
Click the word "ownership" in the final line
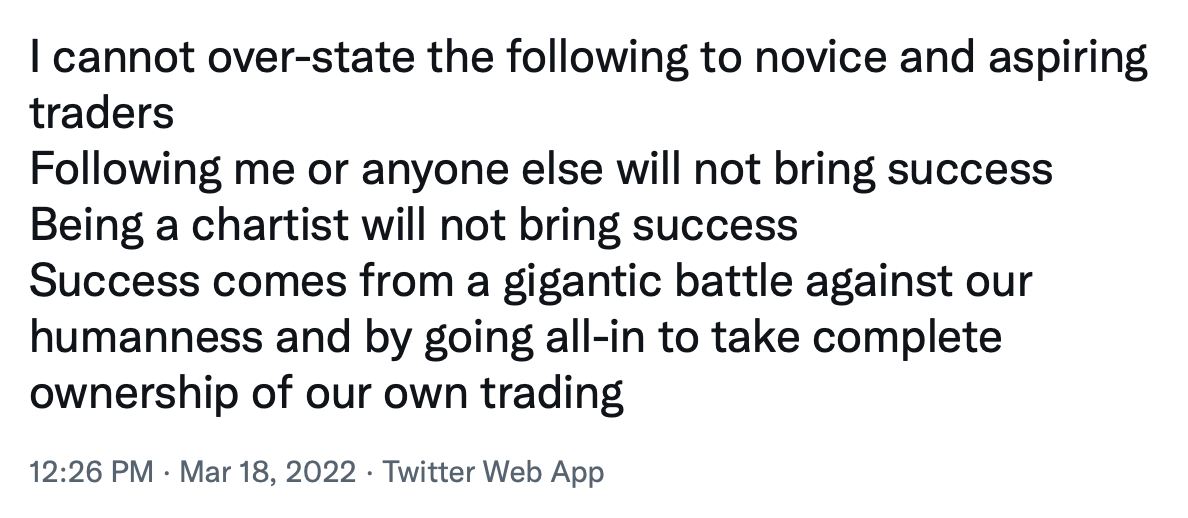pos(133,395)
